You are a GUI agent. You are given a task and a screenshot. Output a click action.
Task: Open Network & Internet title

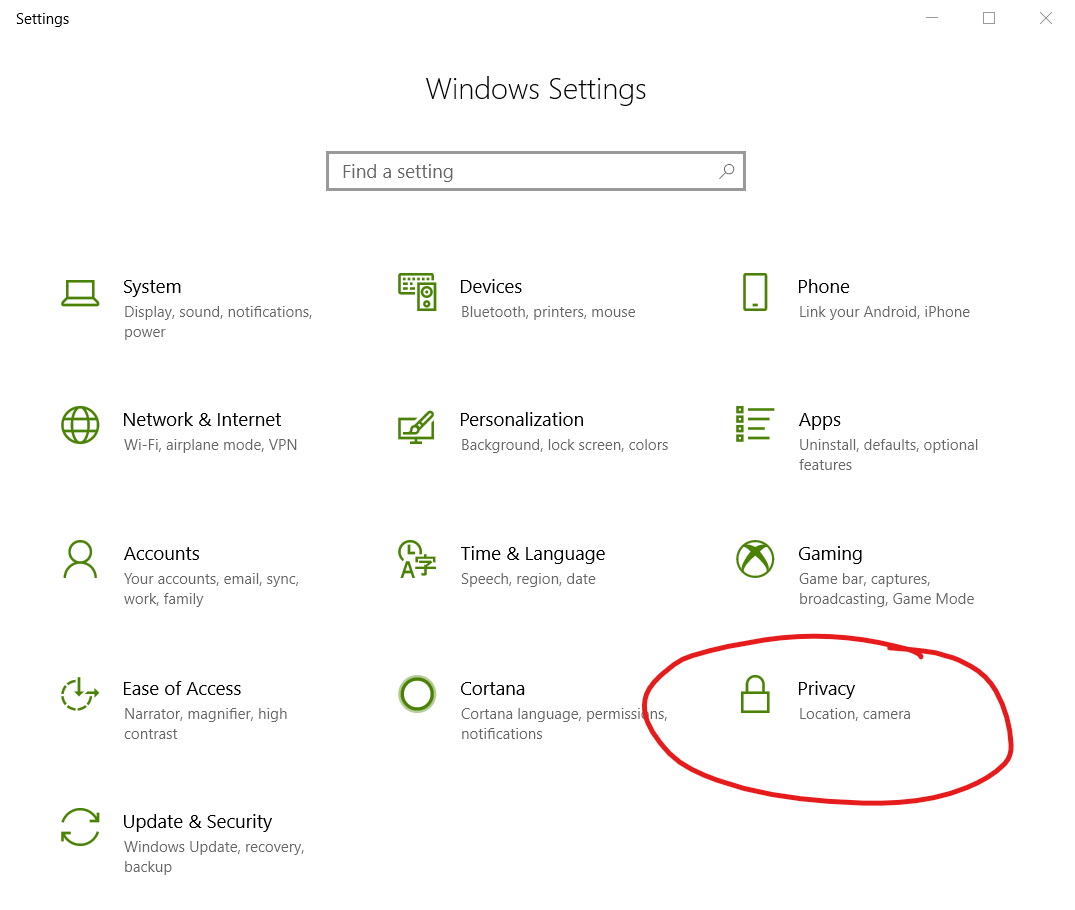click(202, 420)
